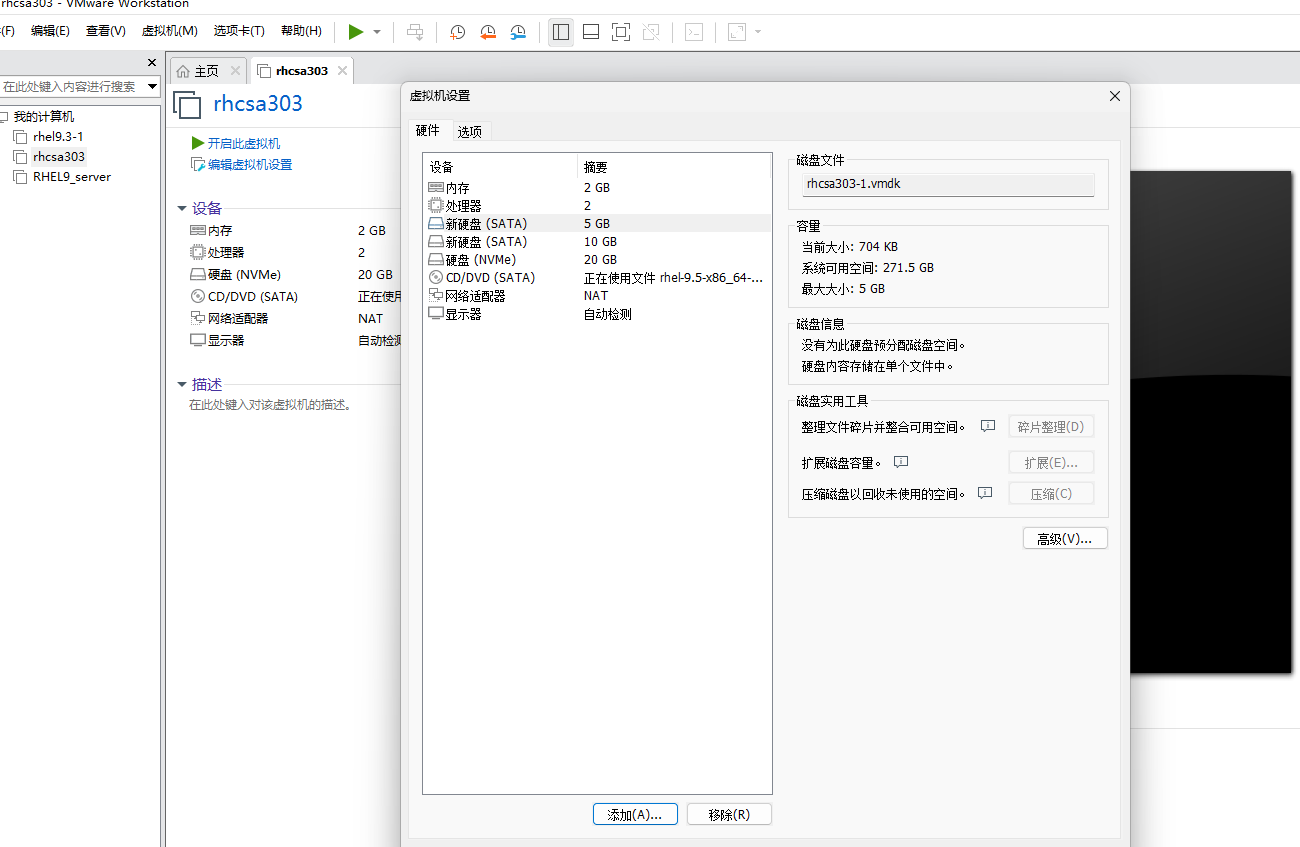Open the snapshot manager icon

pos(518,32)
